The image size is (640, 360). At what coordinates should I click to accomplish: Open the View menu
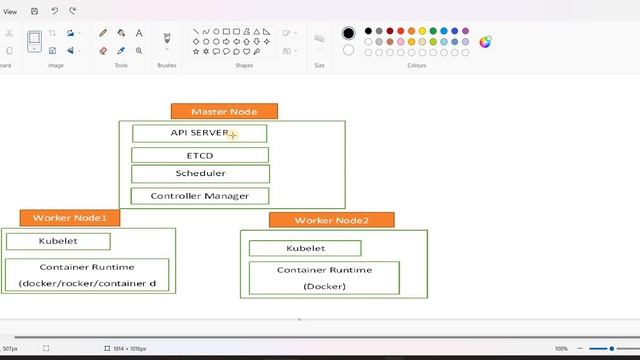10,12
